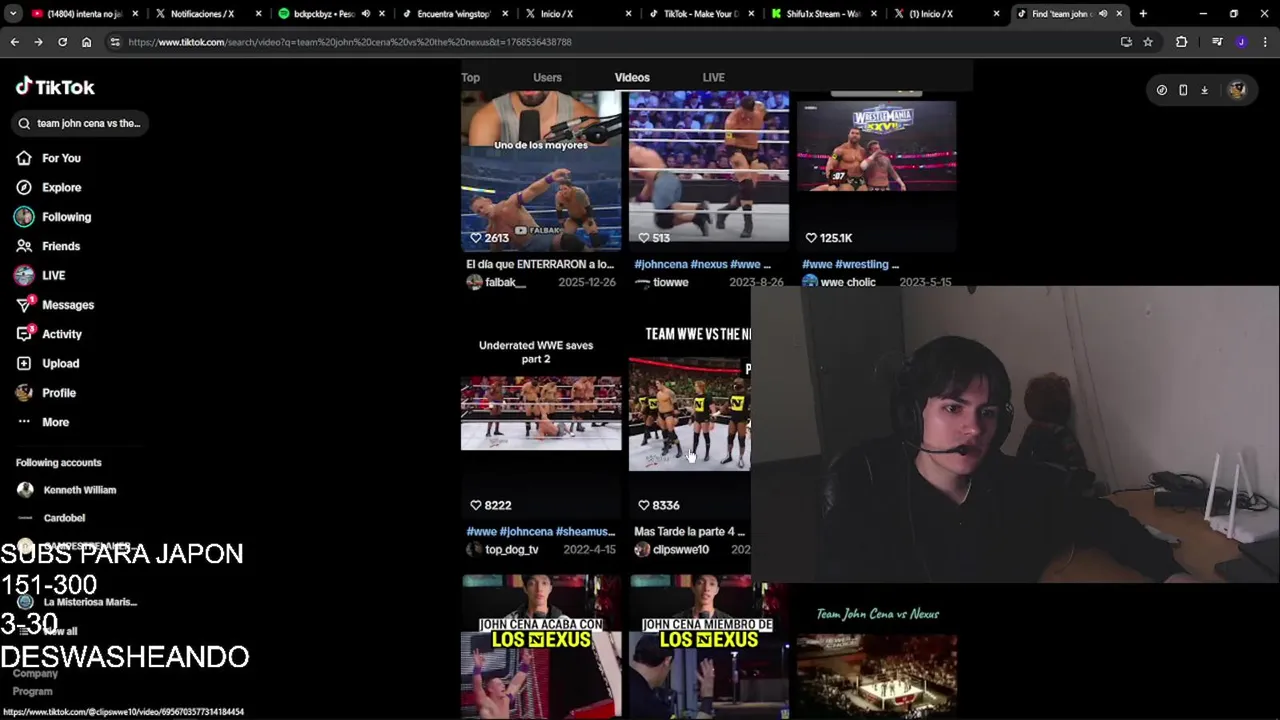Open the Upload page

(x=47, y=363)
